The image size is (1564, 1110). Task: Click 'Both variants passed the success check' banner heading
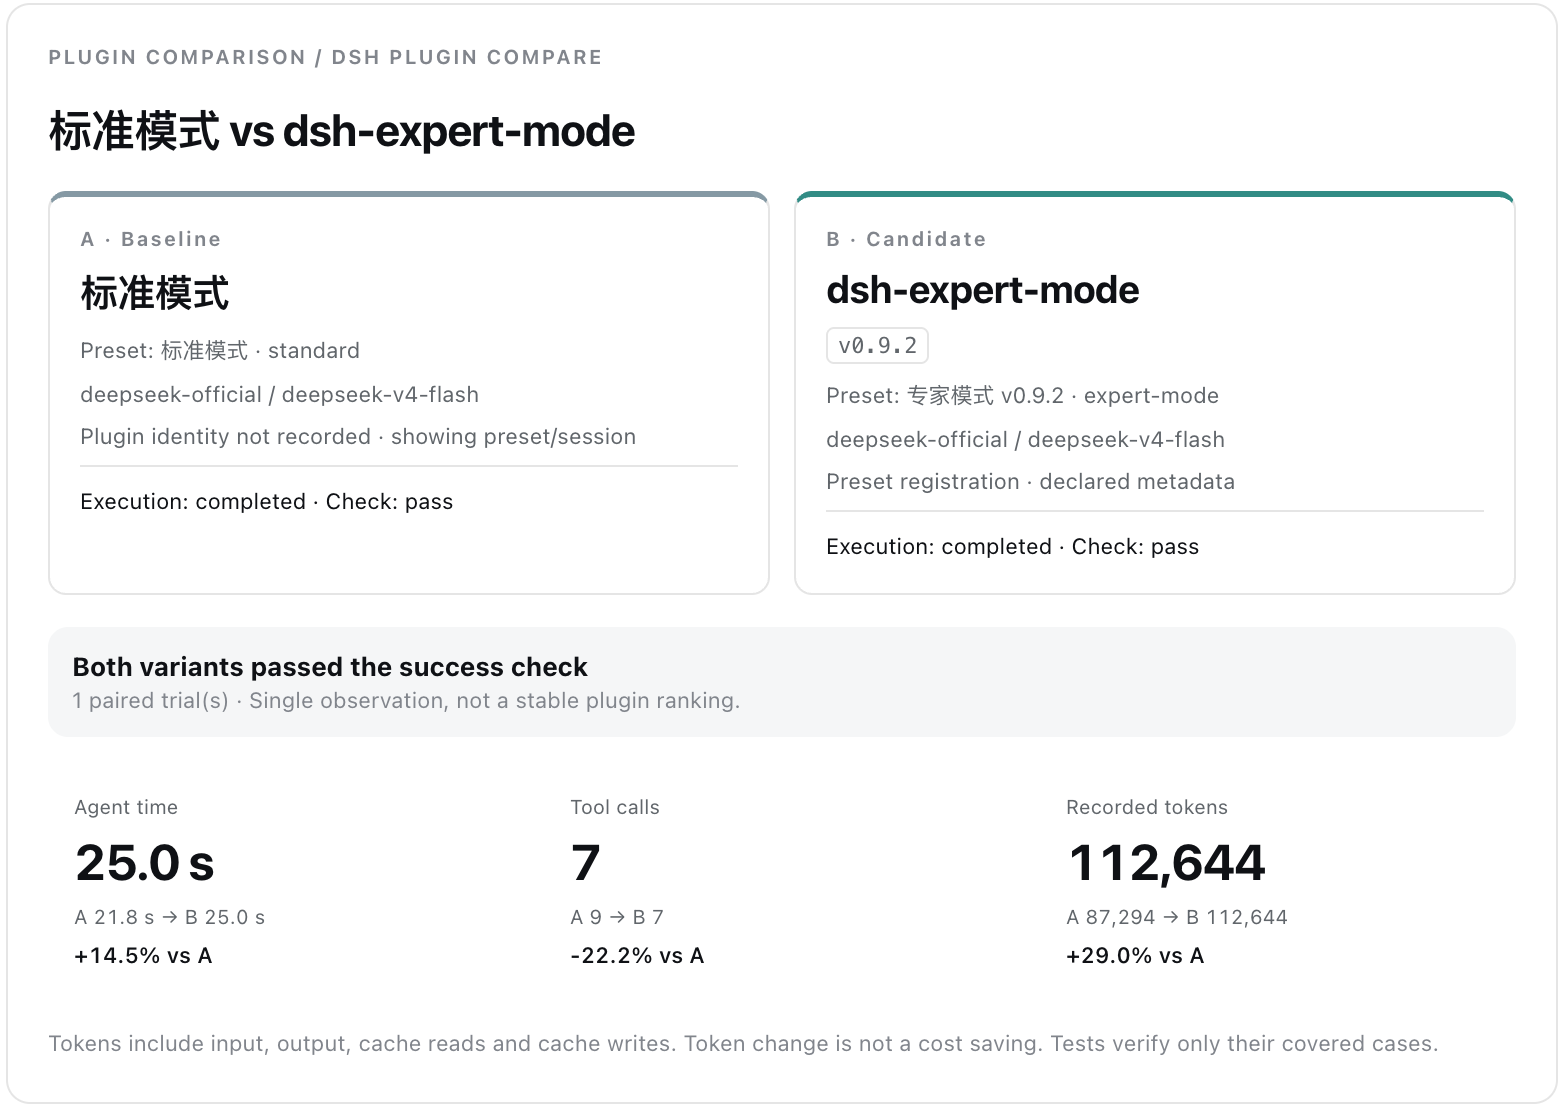coord(330,667)
